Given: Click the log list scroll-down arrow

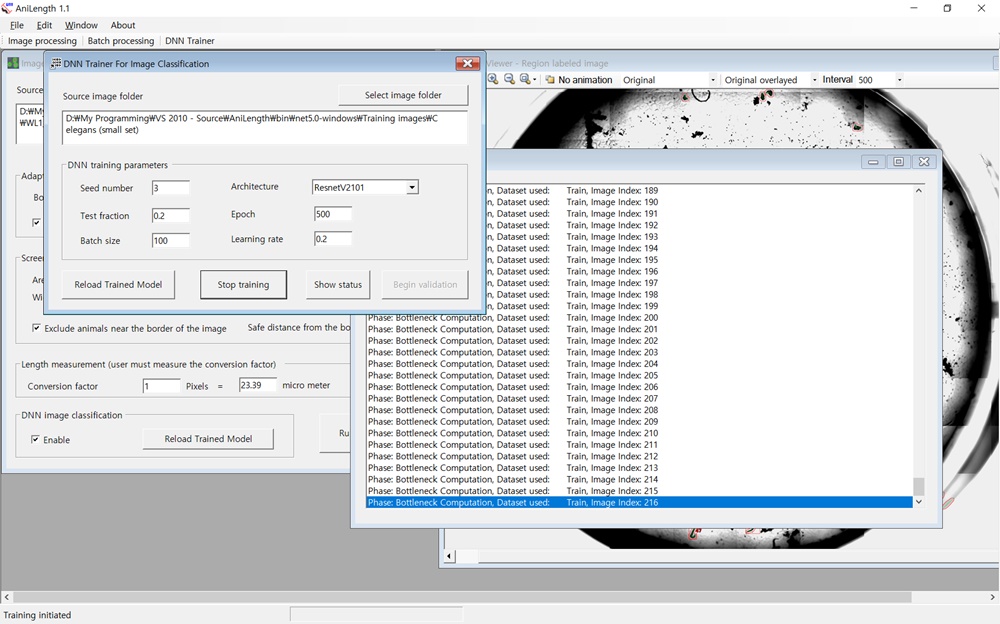Looking at the screenshot, I should 918,502.
